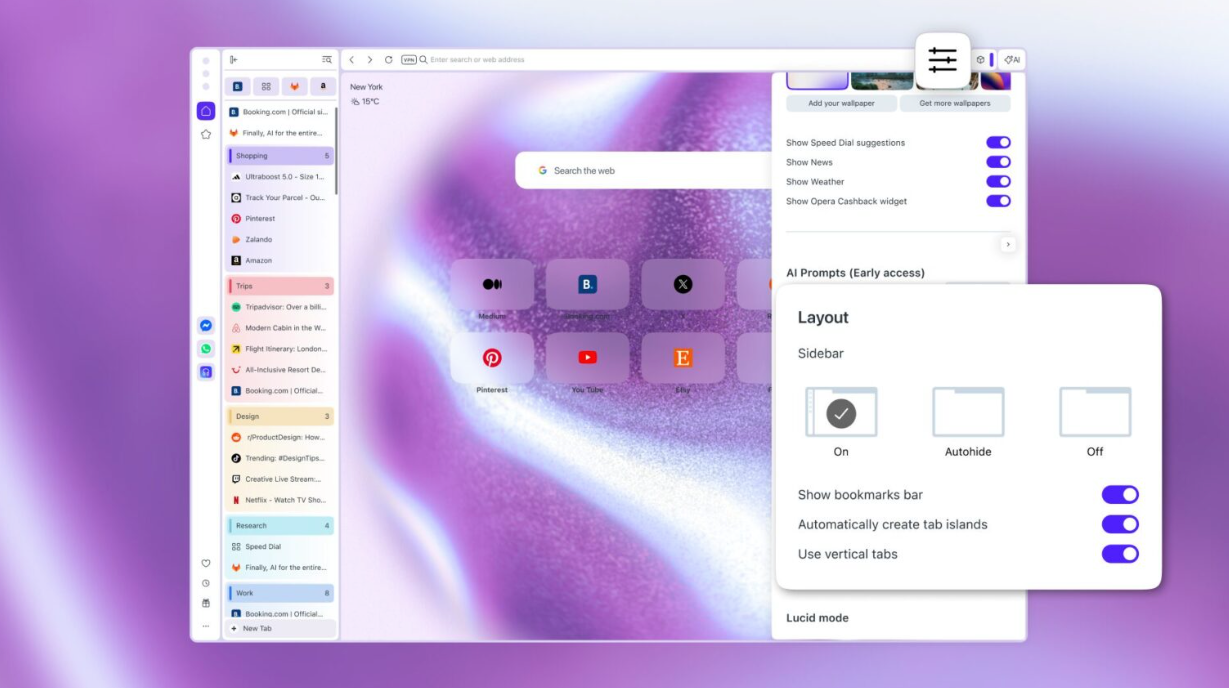1229x688 pixels.
Task: Select the pinned Speed Dial tab icon
Action: [x=266, y=87]
